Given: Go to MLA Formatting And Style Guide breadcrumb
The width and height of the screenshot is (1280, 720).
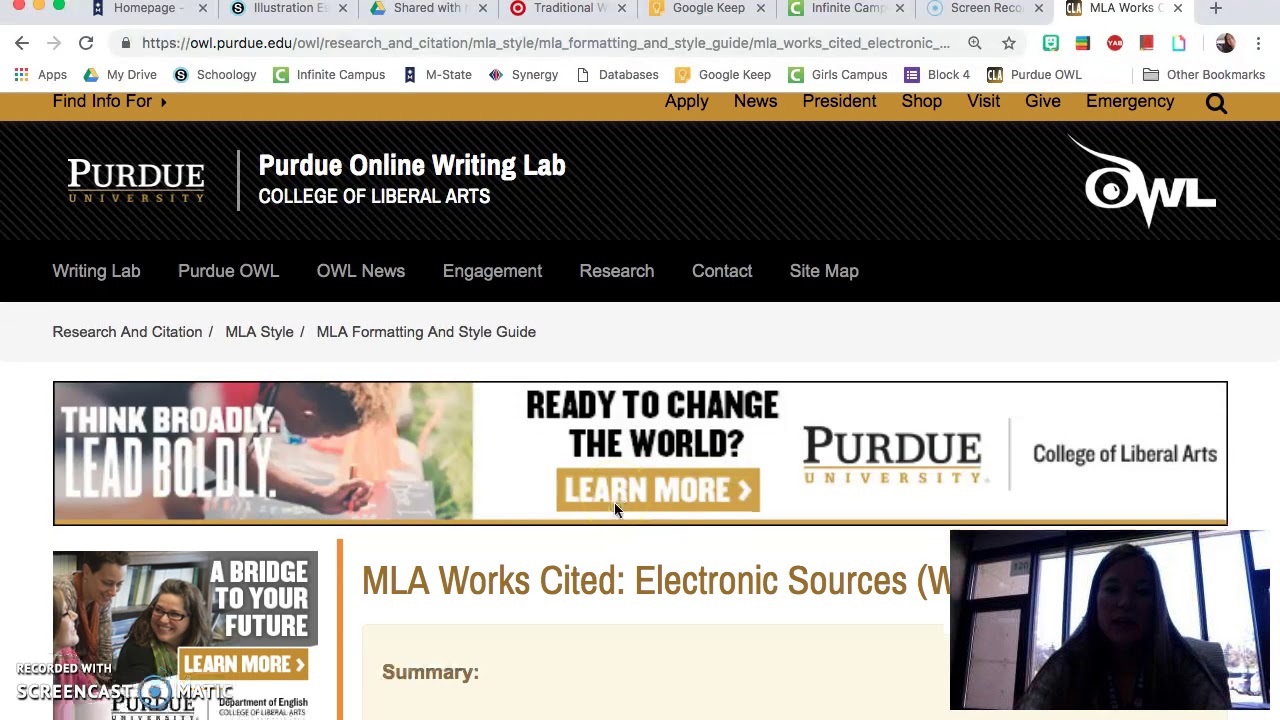Looking at the screenshot, I should coord(426,332).
